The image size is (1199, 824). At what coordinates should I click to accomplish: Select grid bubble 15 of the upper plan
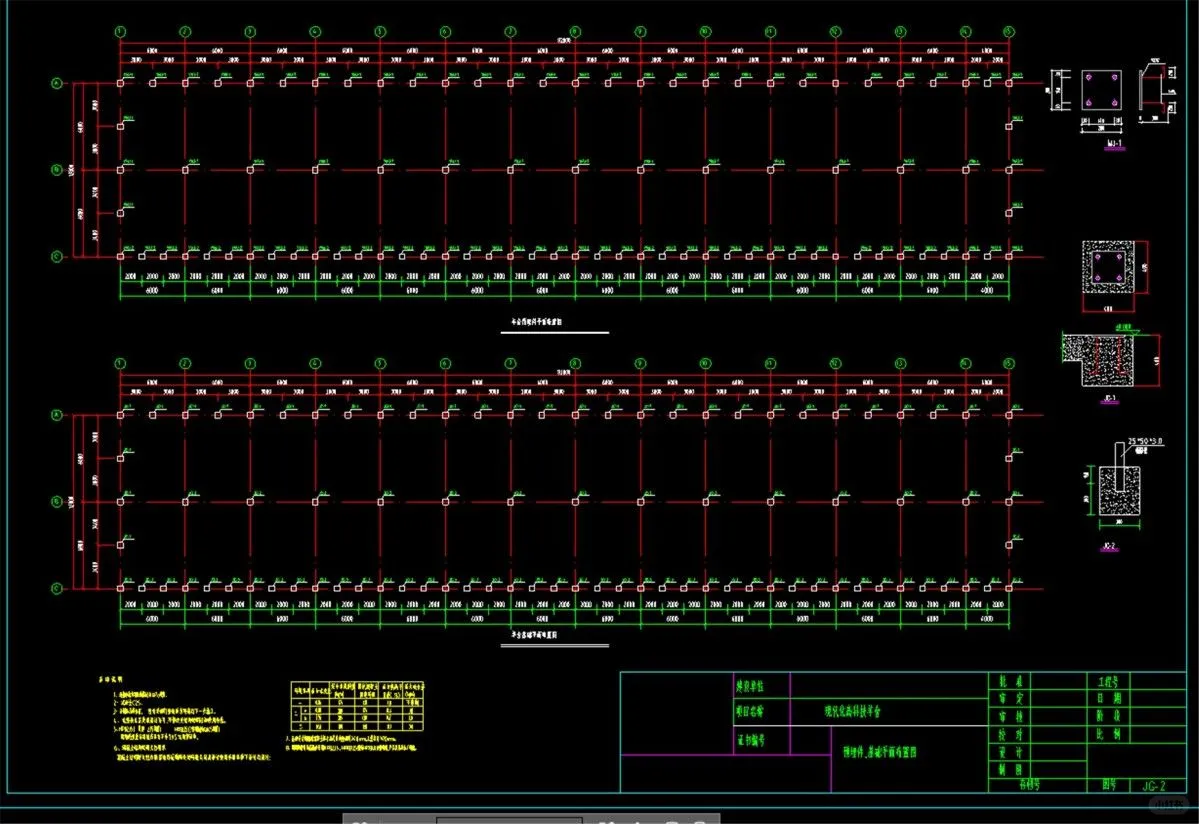(x=1009, y=31)
